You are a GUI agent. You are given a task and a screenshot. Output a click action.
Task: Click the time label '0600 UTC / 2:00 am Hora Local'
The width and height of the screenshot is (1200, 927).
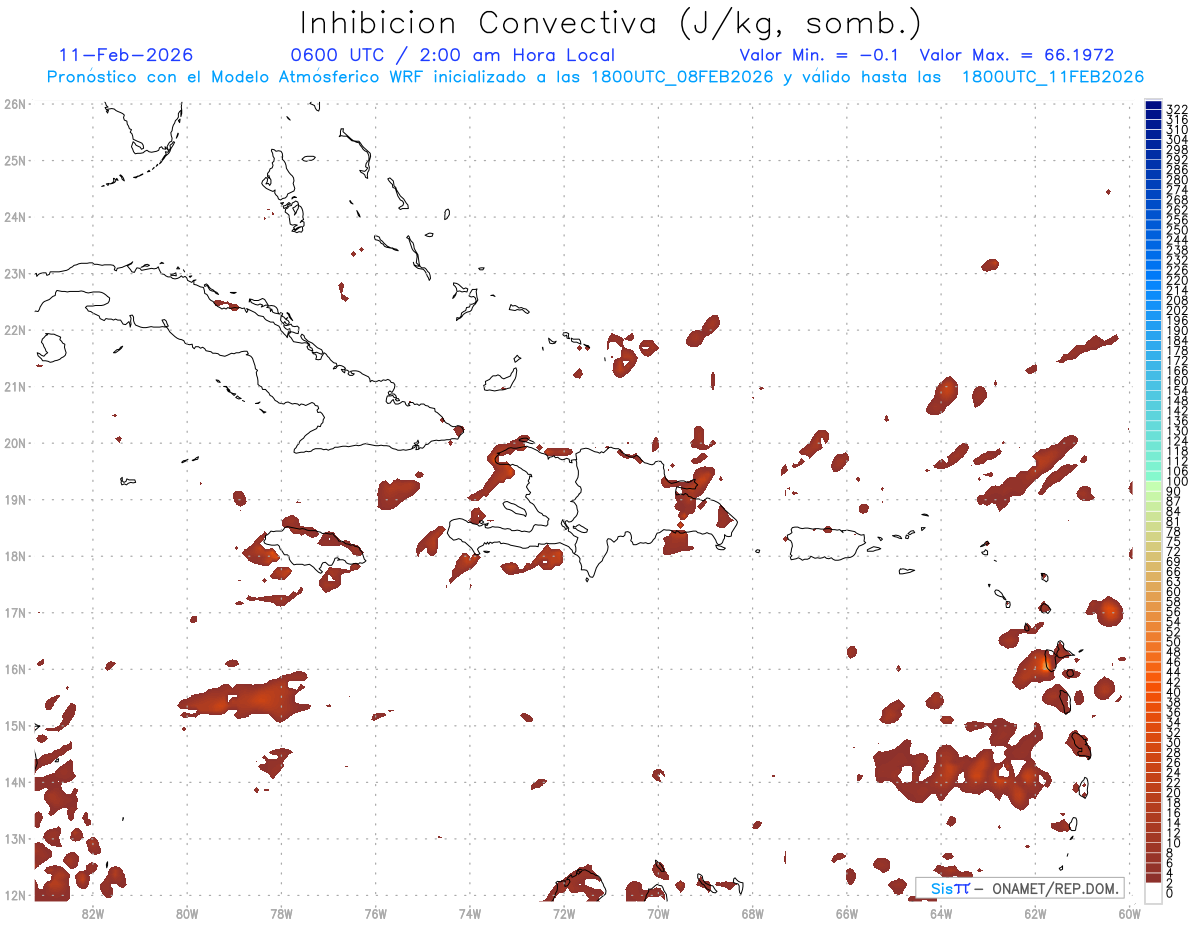coord(452,55)
